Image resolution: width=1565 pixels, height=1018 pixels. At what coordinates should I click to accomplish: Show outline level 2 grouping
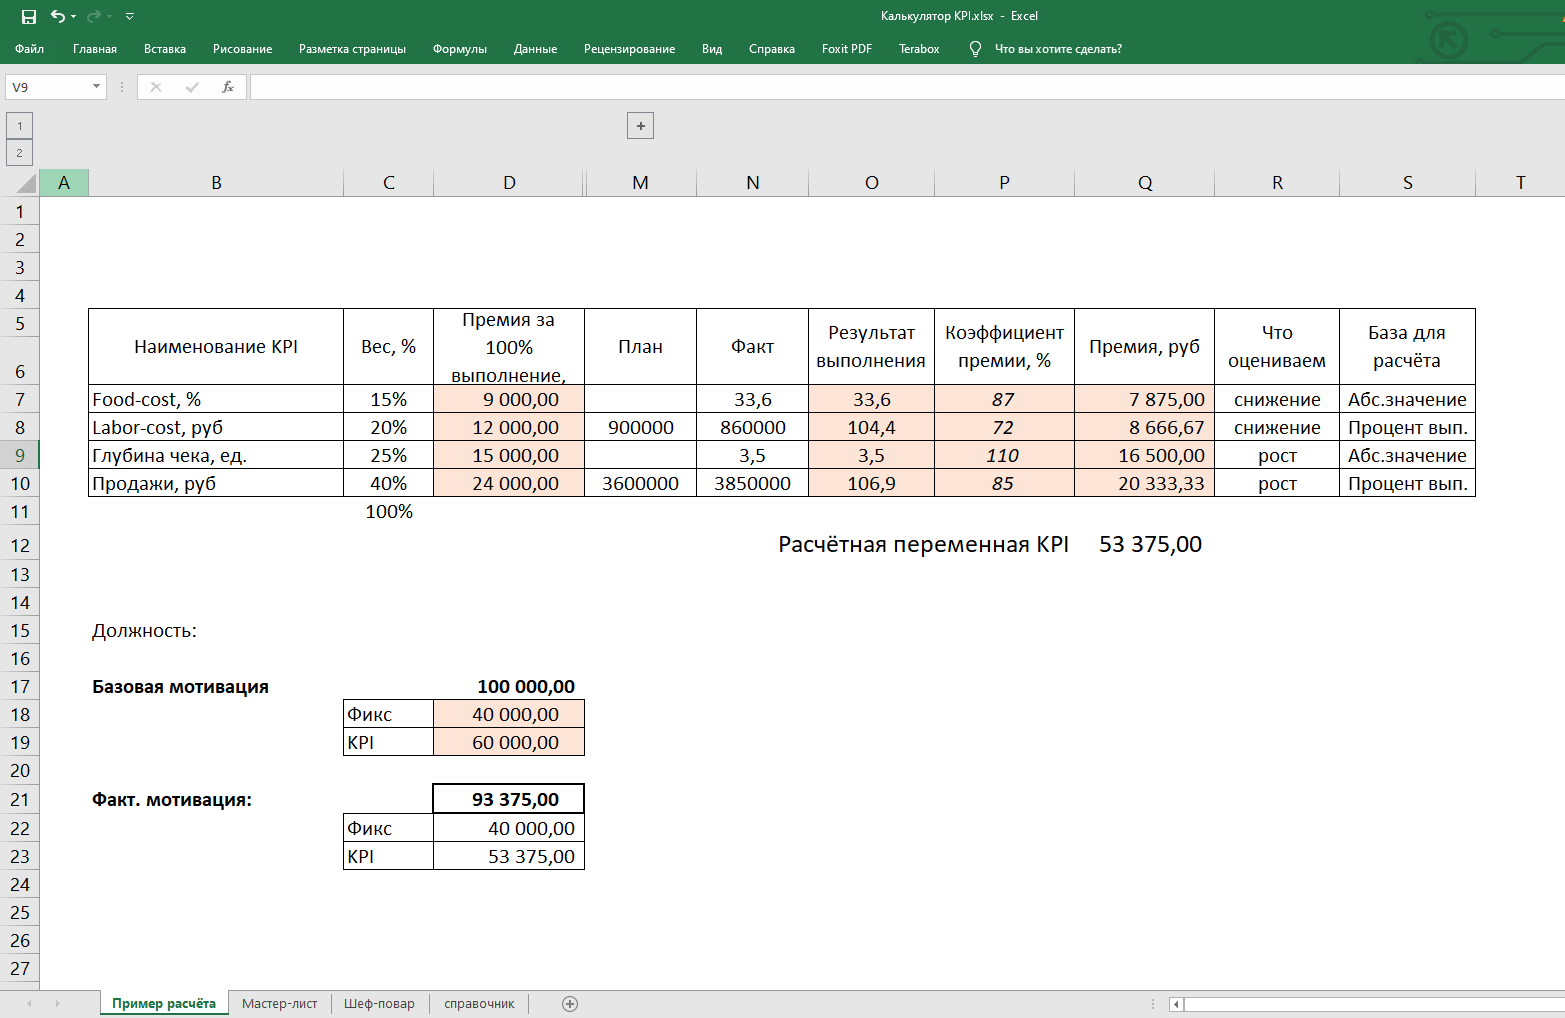point(19,153)
